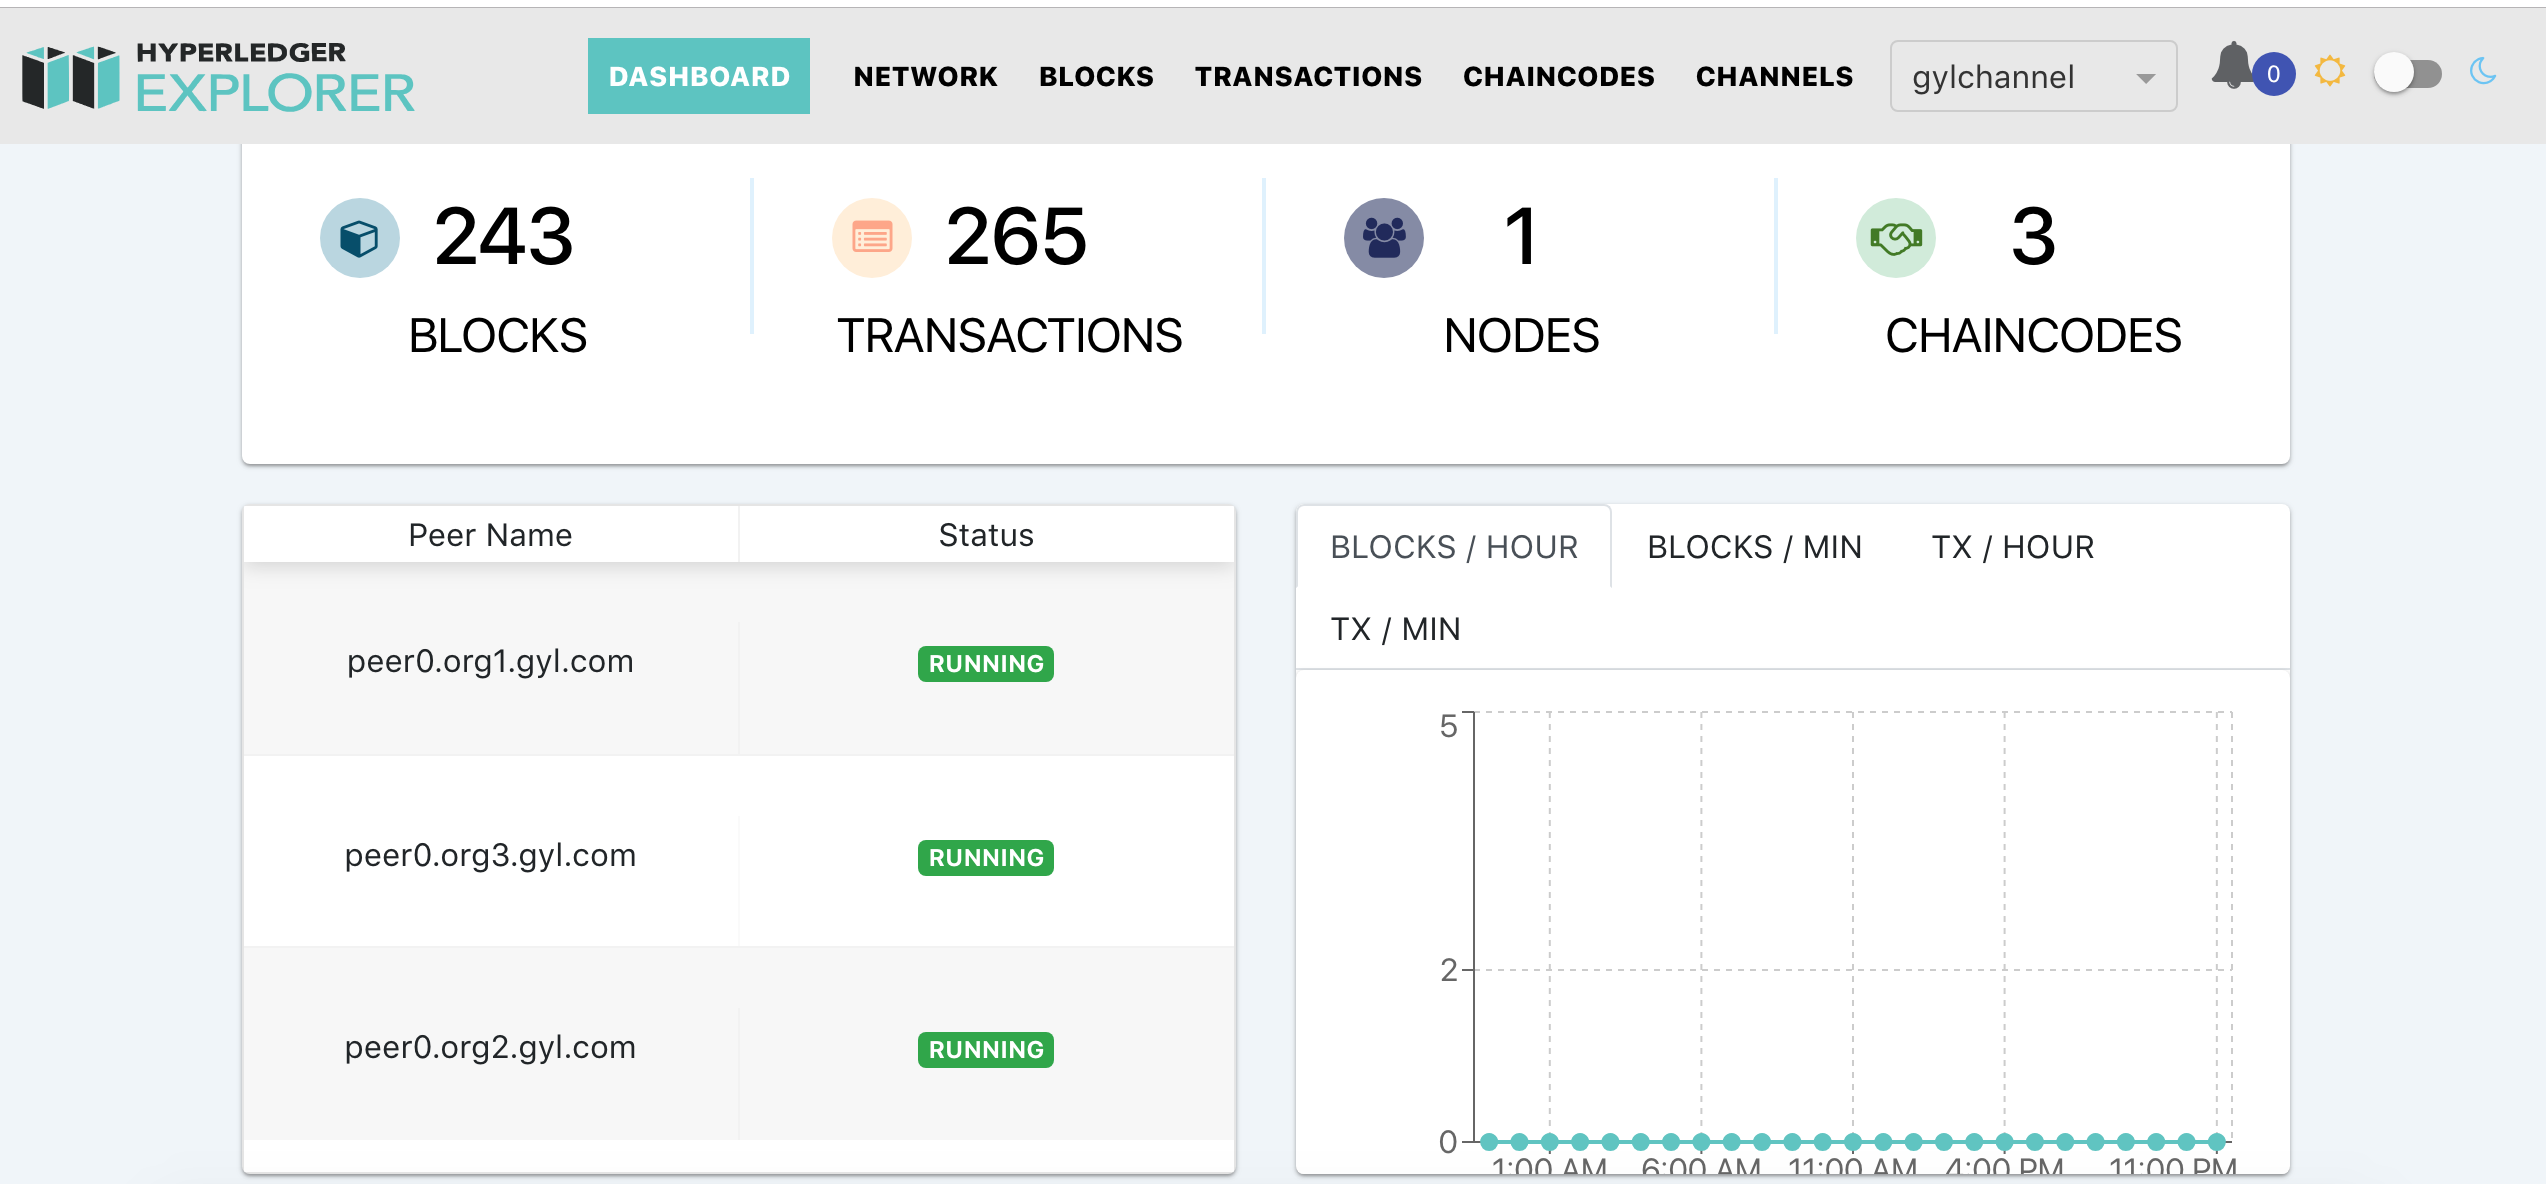Select the peer0.org2.gyl.com table row

(x=492, y=1047)
